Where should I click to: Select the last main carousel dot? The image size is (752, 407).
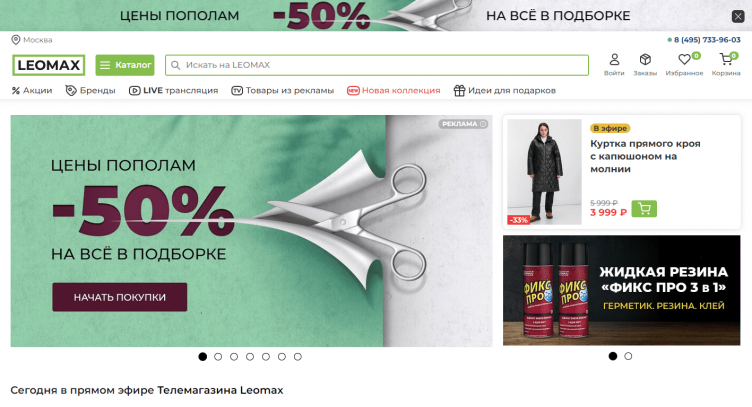(x=298, y=357)
